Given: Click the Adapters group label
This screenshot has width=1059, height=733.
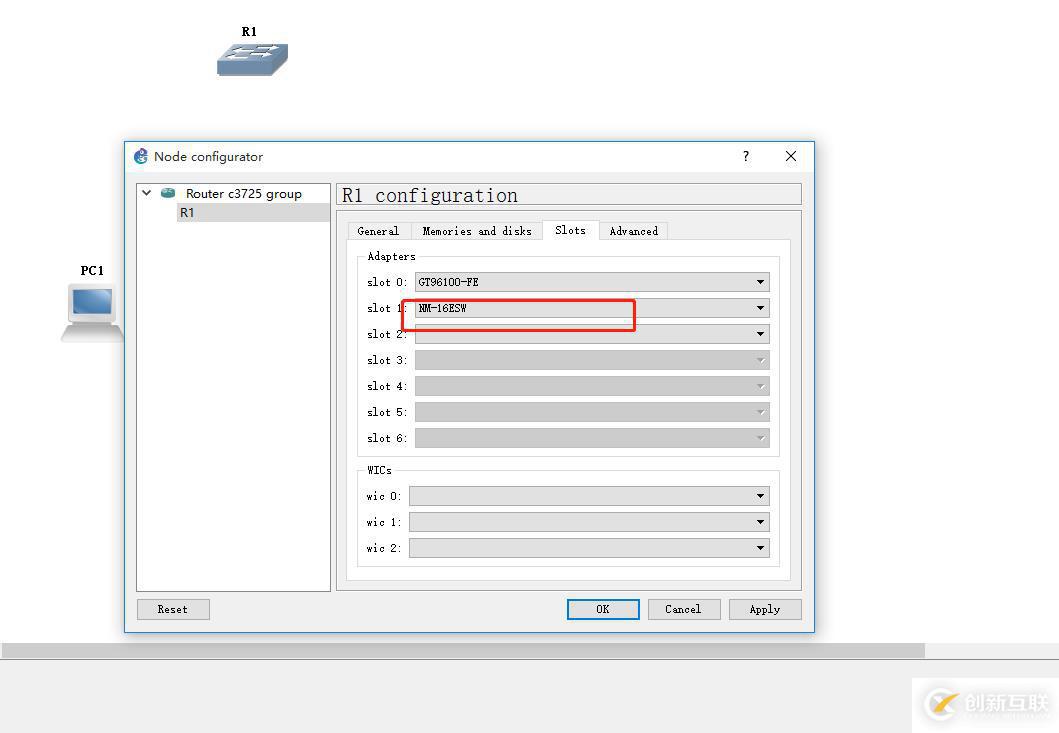Looking at the screenshot, I should pos(391,256).
